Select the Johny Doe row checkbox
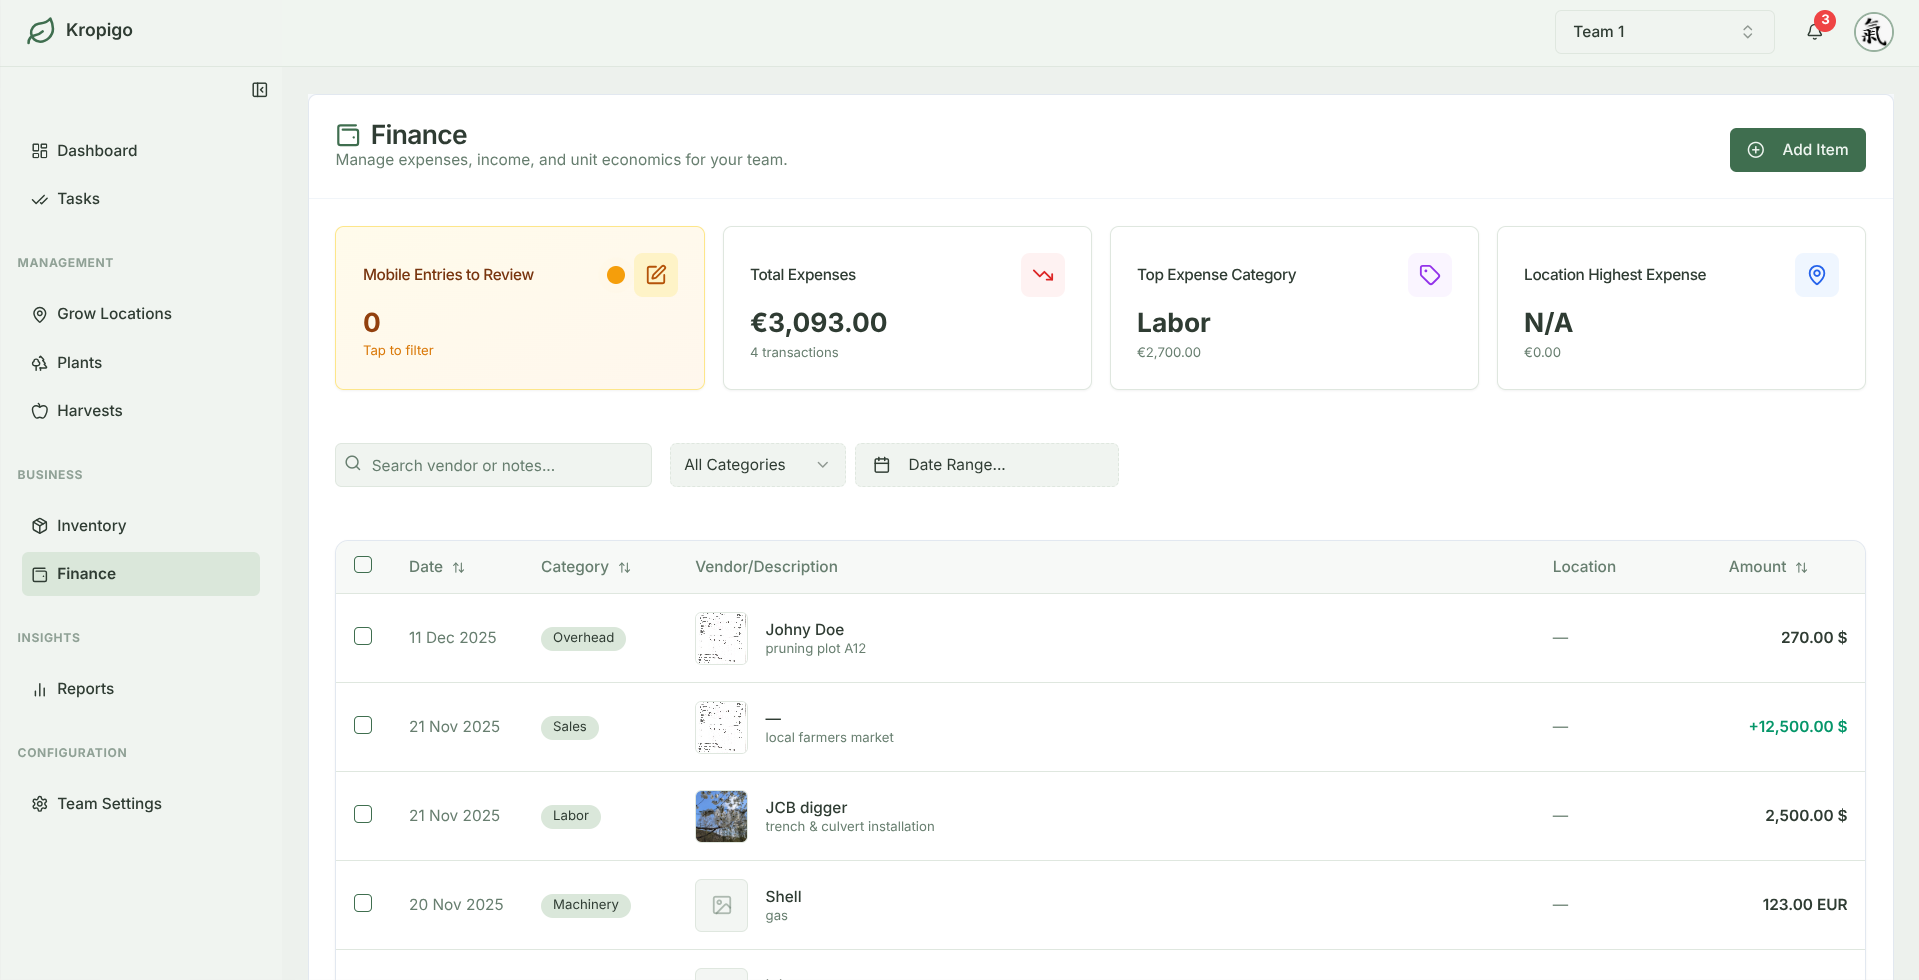This screenshot has width=1919, height=980. coord(363,637)
